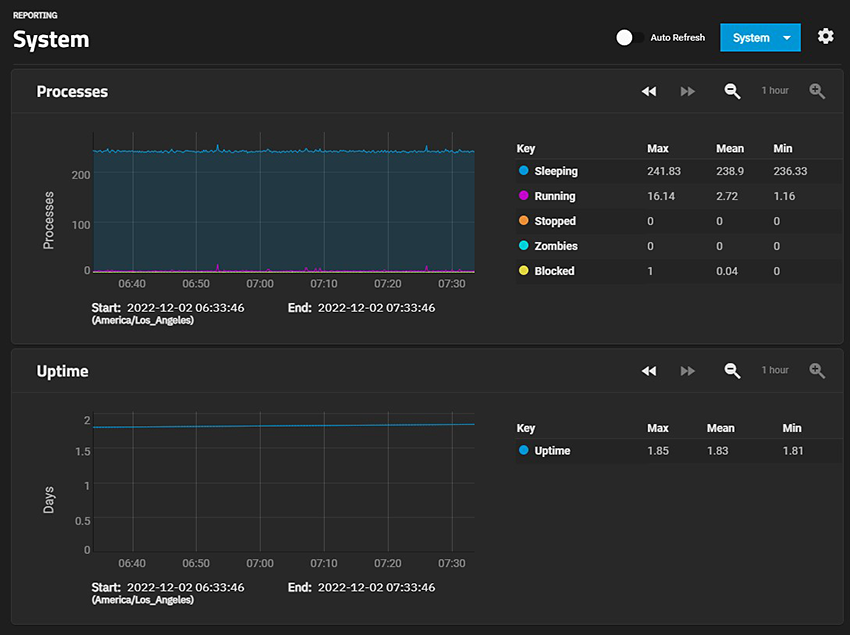Click the Zombies cyan legend dot
Image resolution: width=850 pixels, height=635 pixels.
coord(524,246)
